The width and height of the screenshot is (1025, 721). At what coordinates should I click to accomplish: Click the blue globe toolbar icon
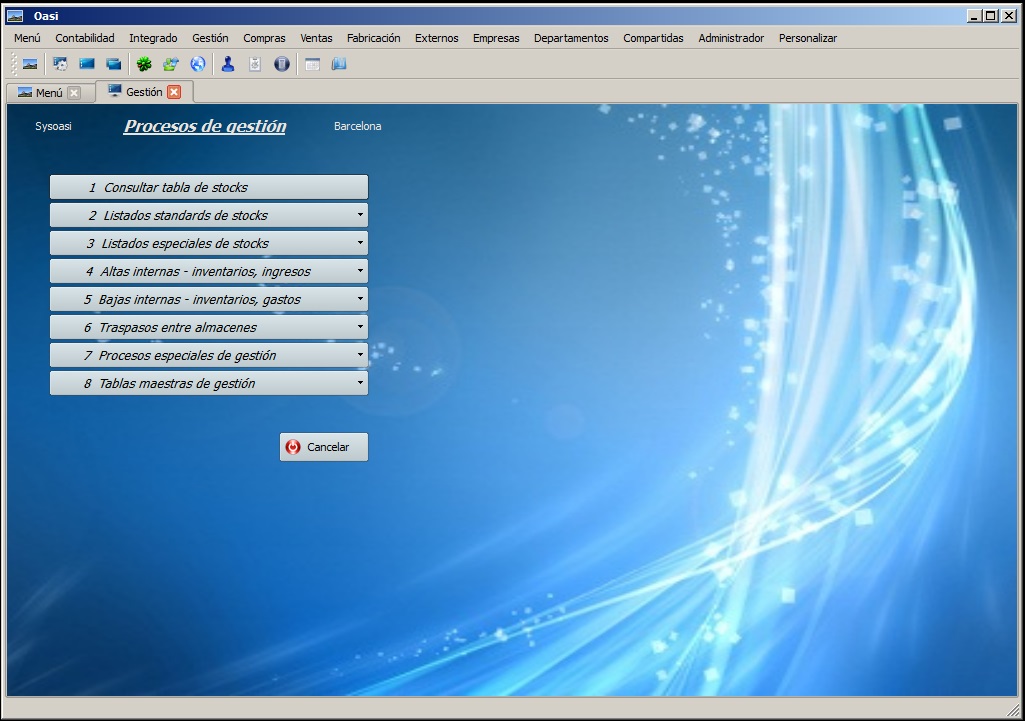click(197, 64)
